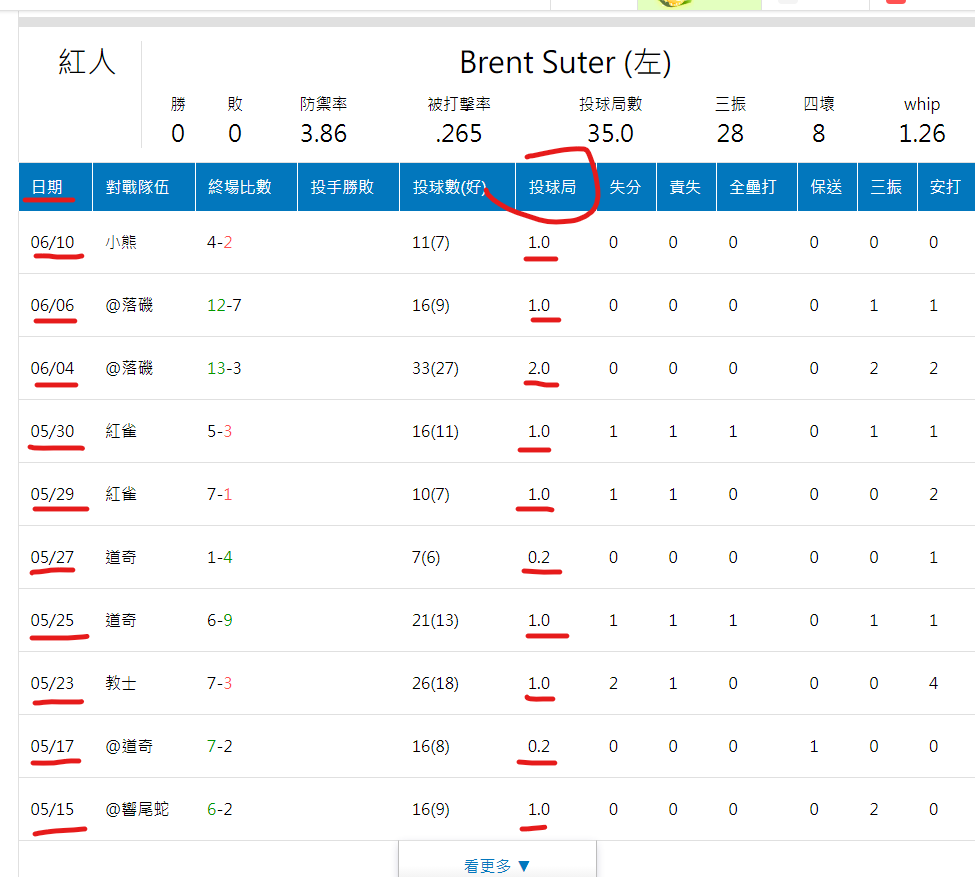Click pitch count 11(7)
The height and width of the screenshot is (877, 975).
coord(430,242)
